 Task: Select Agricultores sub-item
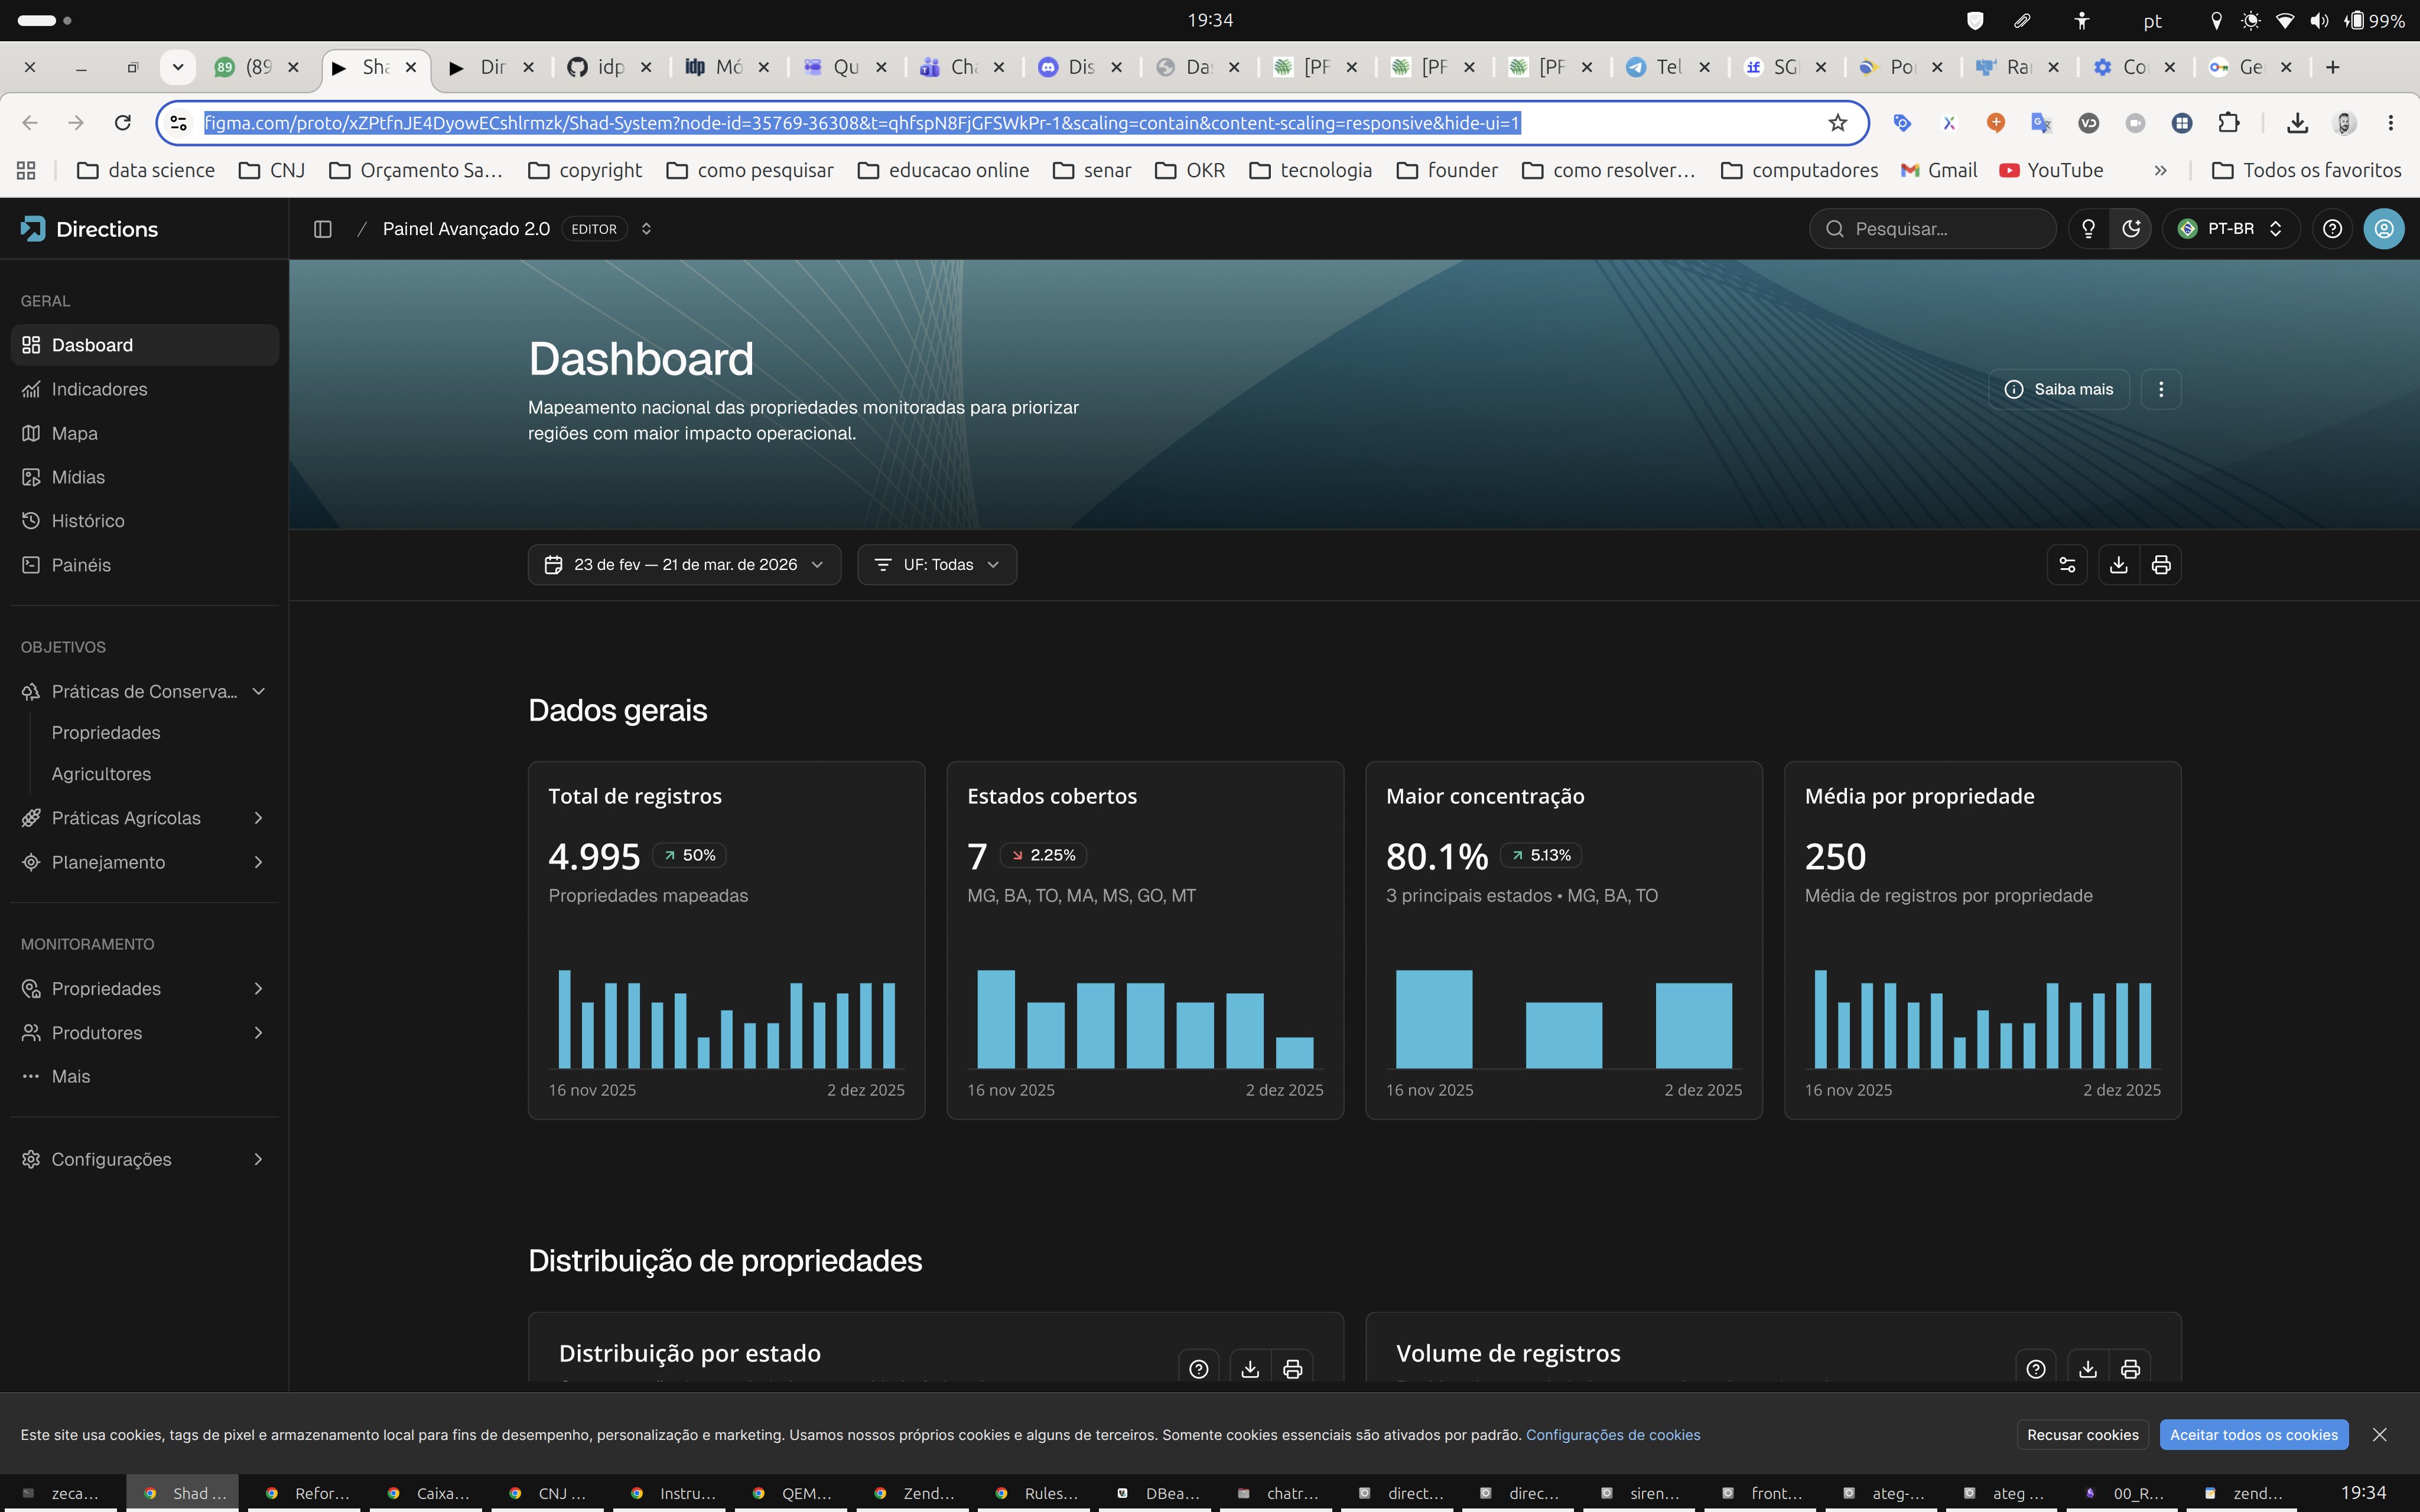click(x=101, y=774)
